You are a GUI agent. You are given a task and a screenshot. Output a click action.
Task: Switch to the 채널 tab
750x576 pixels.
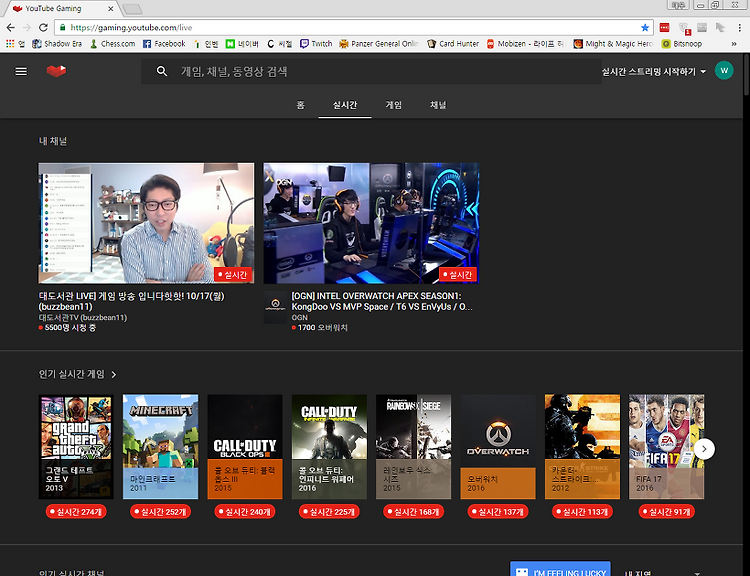(438, 104)
